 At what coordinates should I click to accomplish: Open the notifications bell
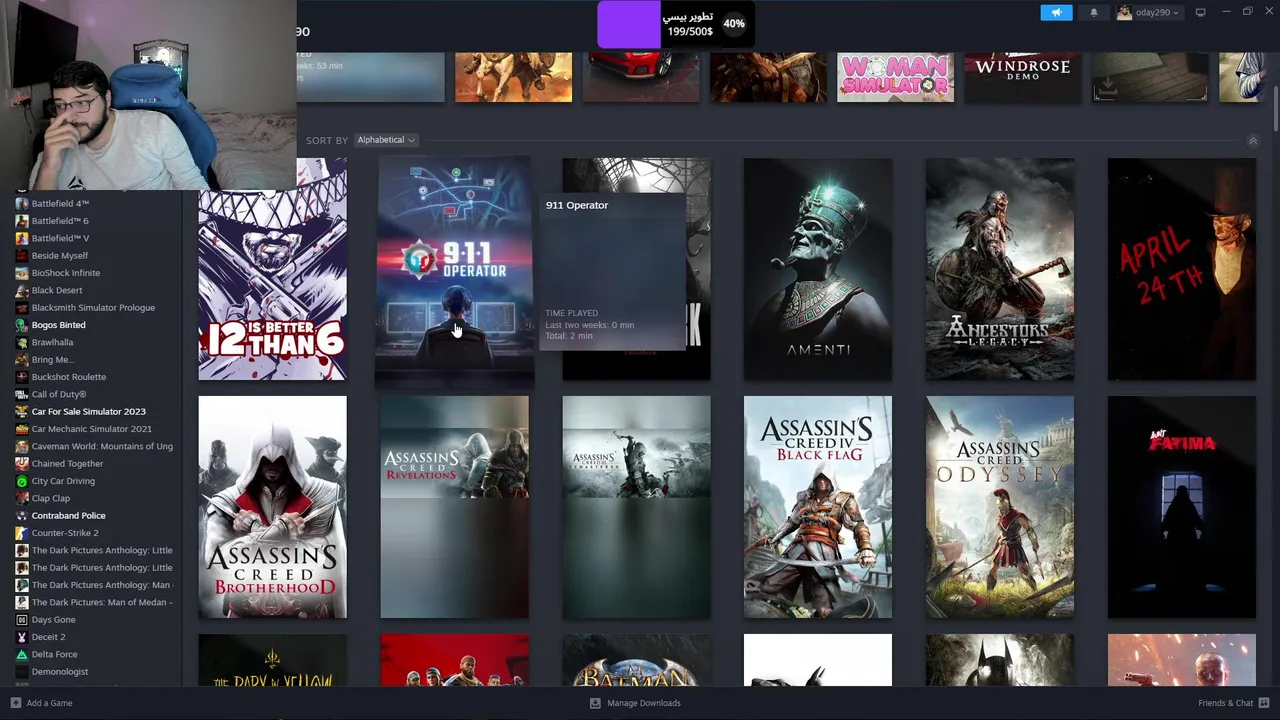click(x=1093, y=12)
